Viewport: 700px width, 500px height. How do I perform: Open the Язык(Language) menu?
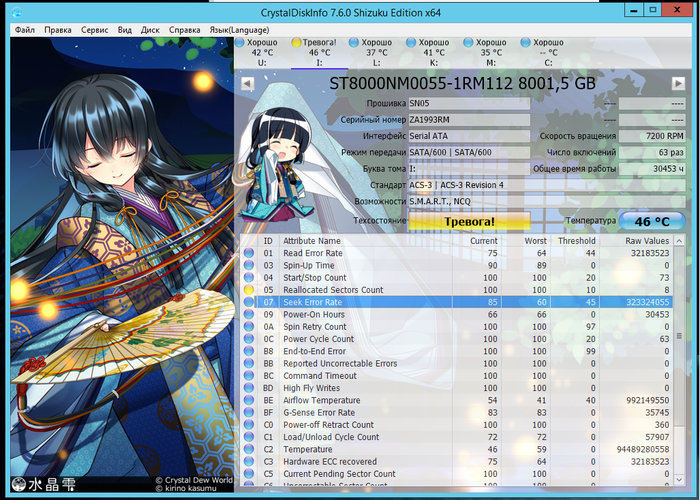click(x=236, y=30)
